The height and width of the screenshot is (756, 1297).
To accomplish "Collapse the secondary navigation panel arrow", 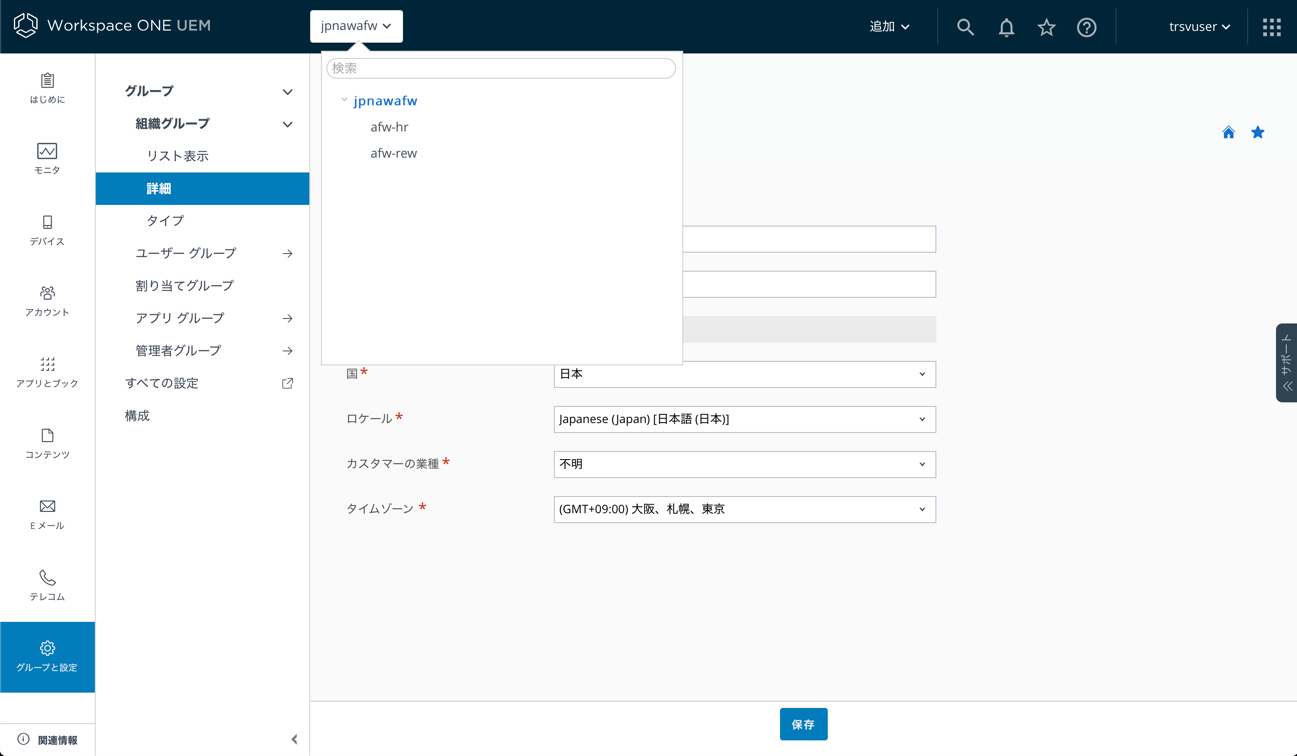I will [294, 740].
